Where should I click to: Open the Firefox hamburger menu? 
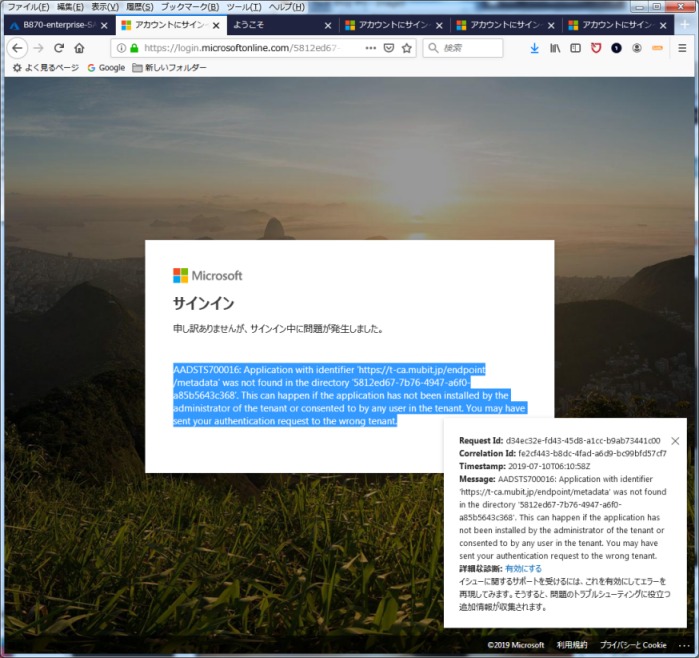click(682, 48)
